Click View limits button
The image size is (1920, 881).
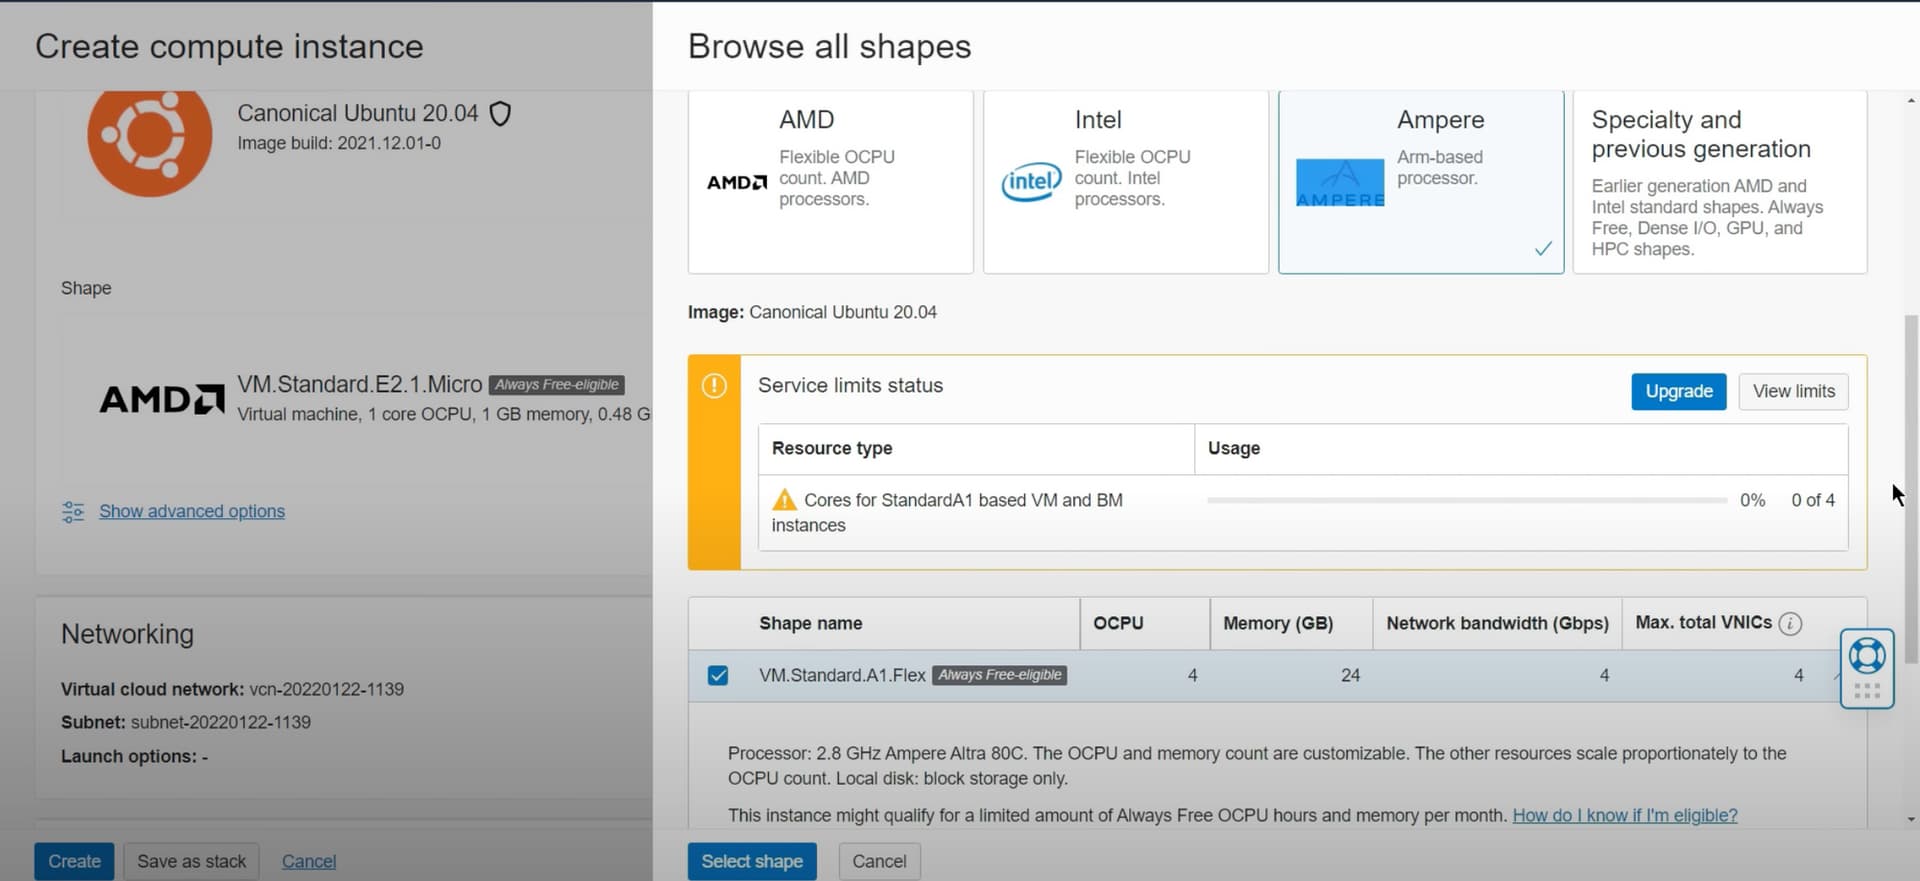pos(1794,391)
